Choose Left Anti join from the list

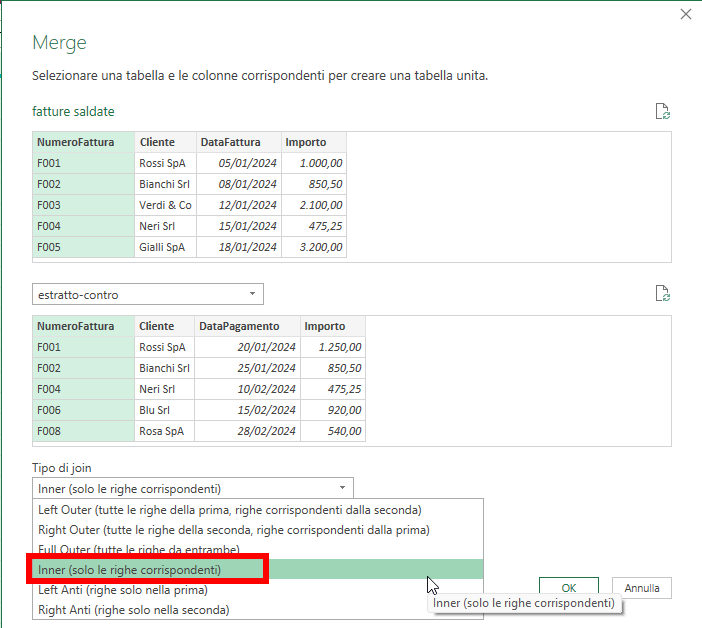pos(122,590)
